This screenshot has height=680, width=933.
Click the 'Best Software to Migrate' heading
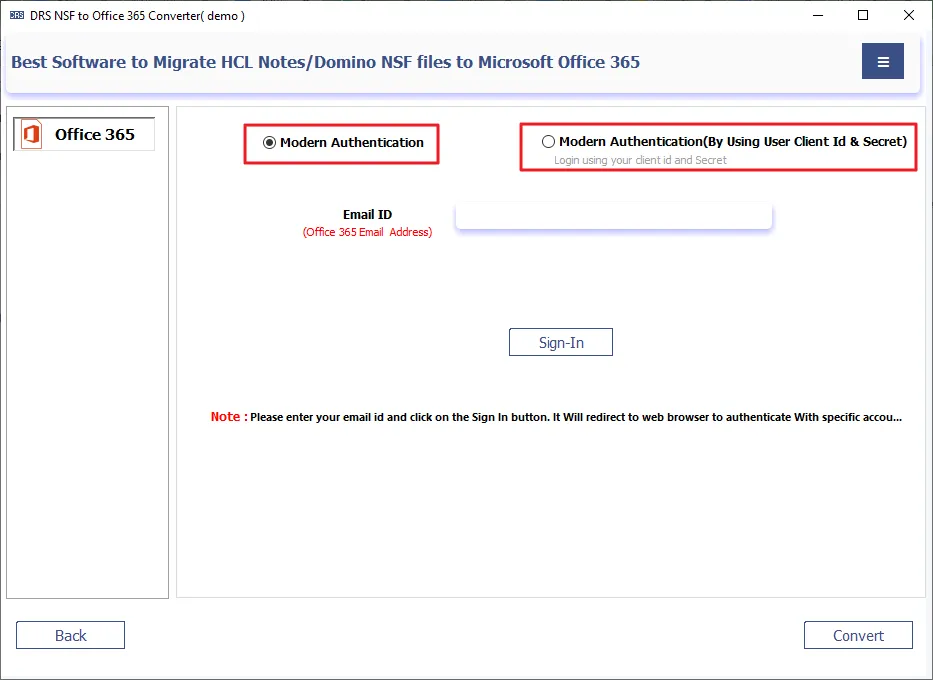(x=325, y=62)
